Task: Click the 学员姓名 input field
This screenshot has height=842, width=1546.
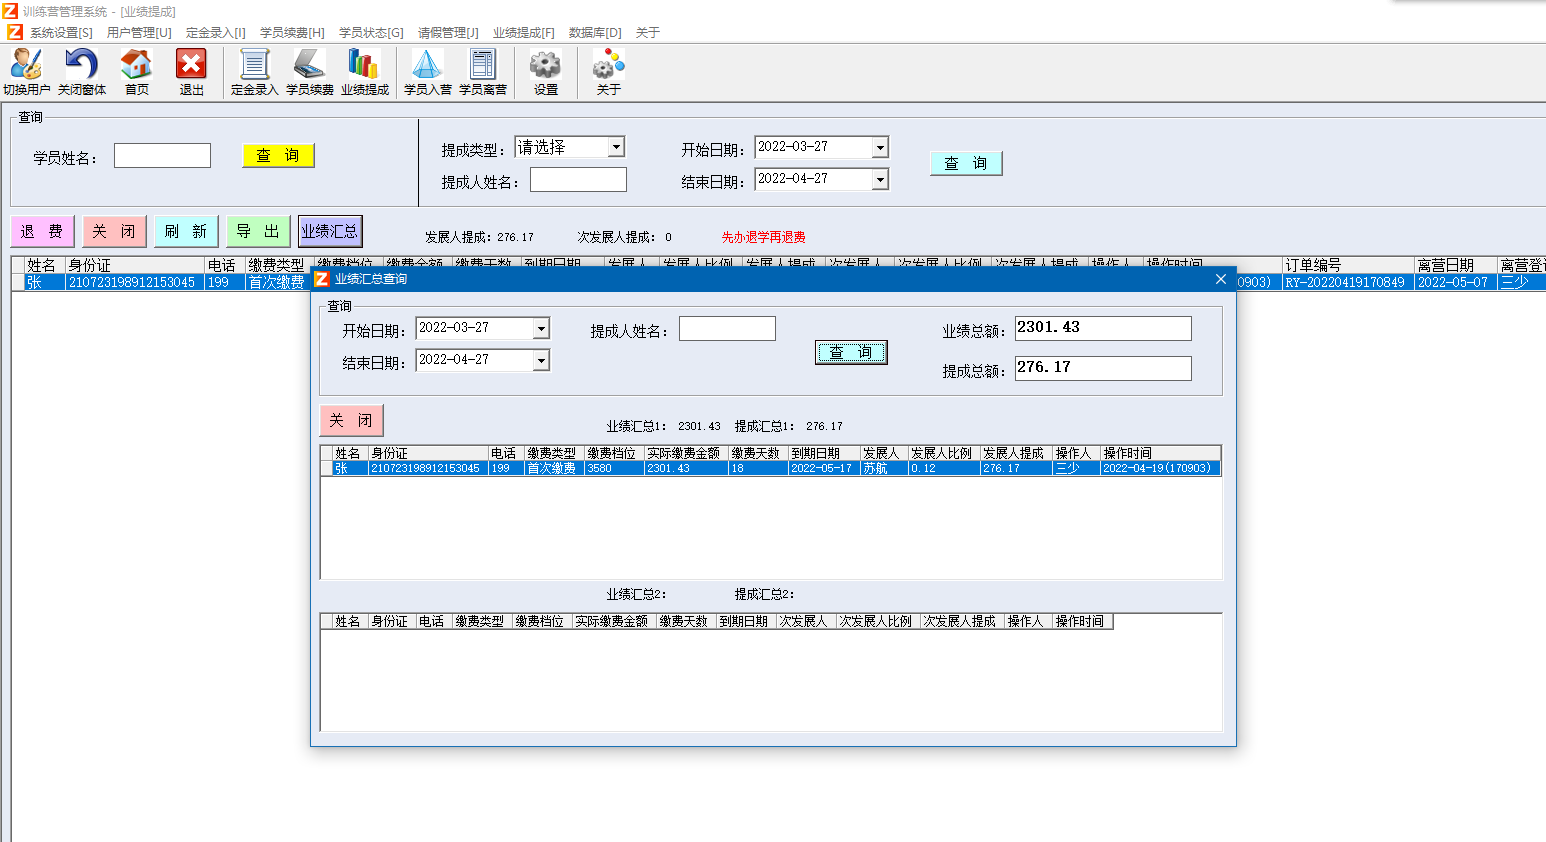Action: pos(162,155)
